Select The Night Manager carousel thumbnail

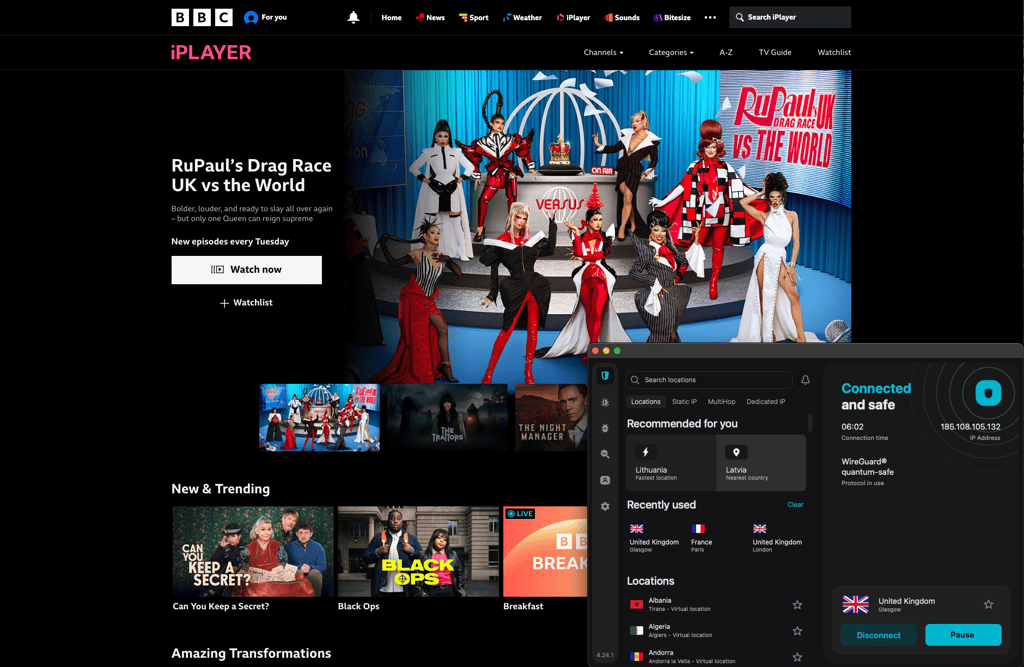551,417
